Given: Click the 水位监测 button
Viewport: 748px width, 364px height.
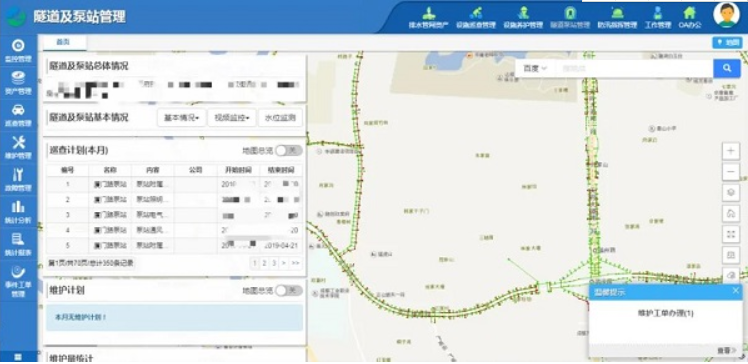Looking at the screenshot, I should [280, 118].
